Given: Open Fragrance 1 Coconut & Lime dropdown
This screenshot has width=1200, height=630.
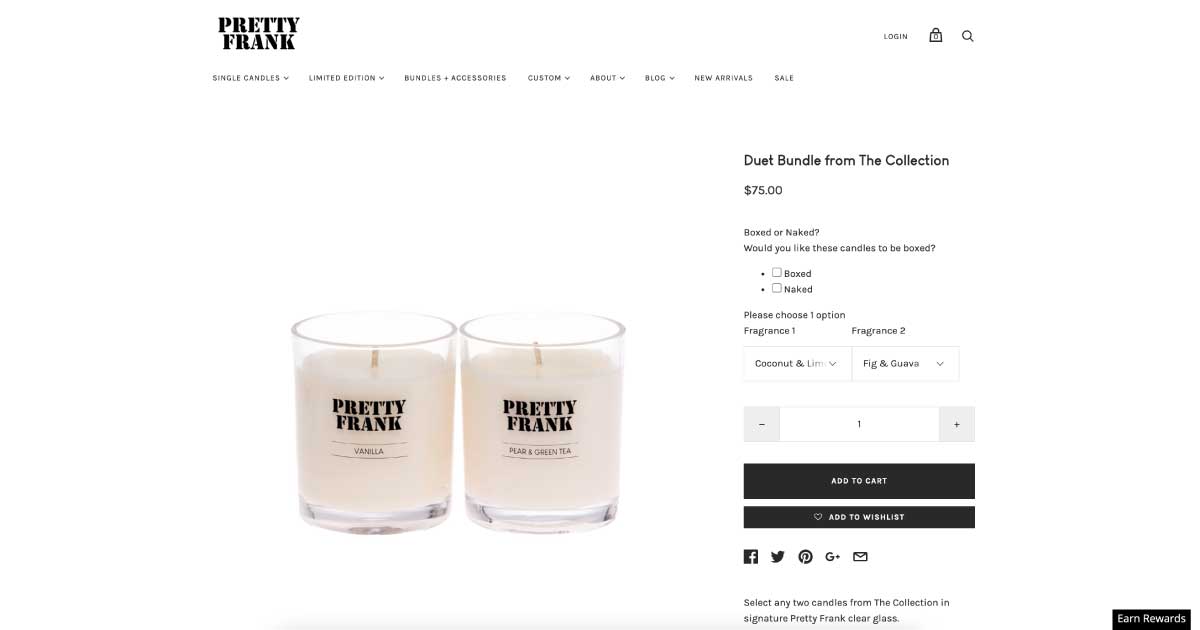Looking at the screenshot, I should tap(797, 363).
